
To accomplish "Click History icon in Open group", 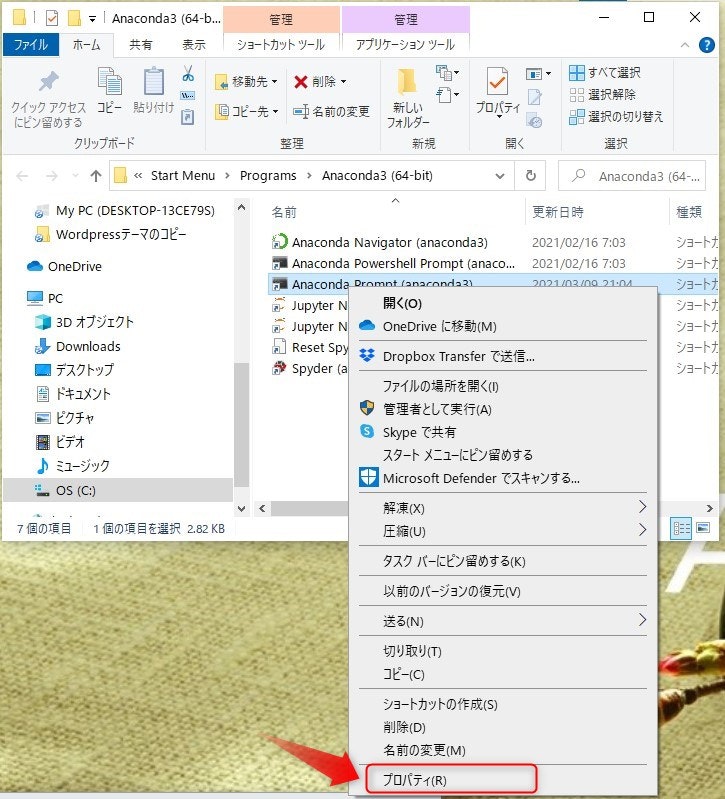I will coord(534,121).
